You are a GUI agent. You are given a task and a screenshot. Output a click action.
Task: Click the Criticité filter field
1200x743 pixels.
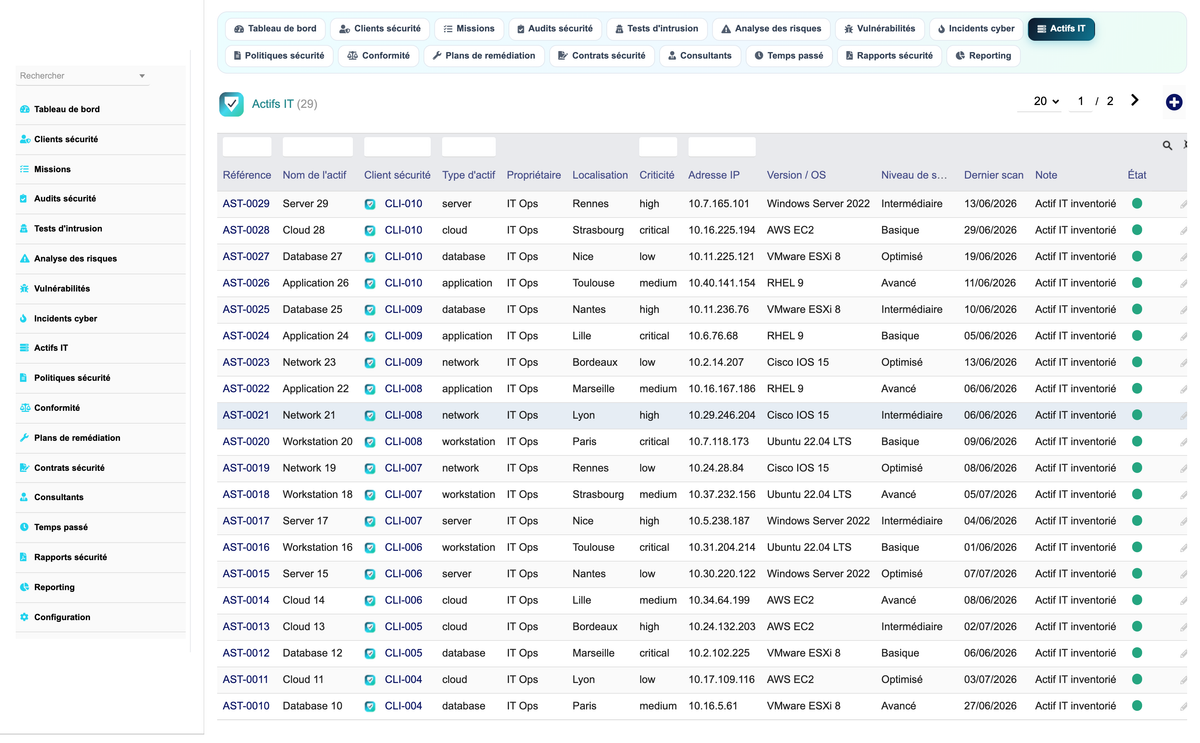pyautogui.click(x=658, y=147)
